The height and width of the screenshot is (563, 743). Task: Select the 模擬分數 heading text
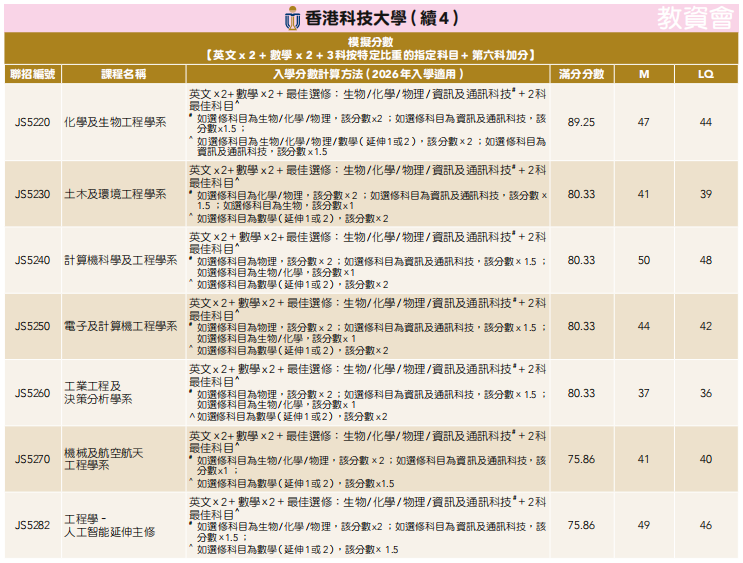click(x=371, y=42)
